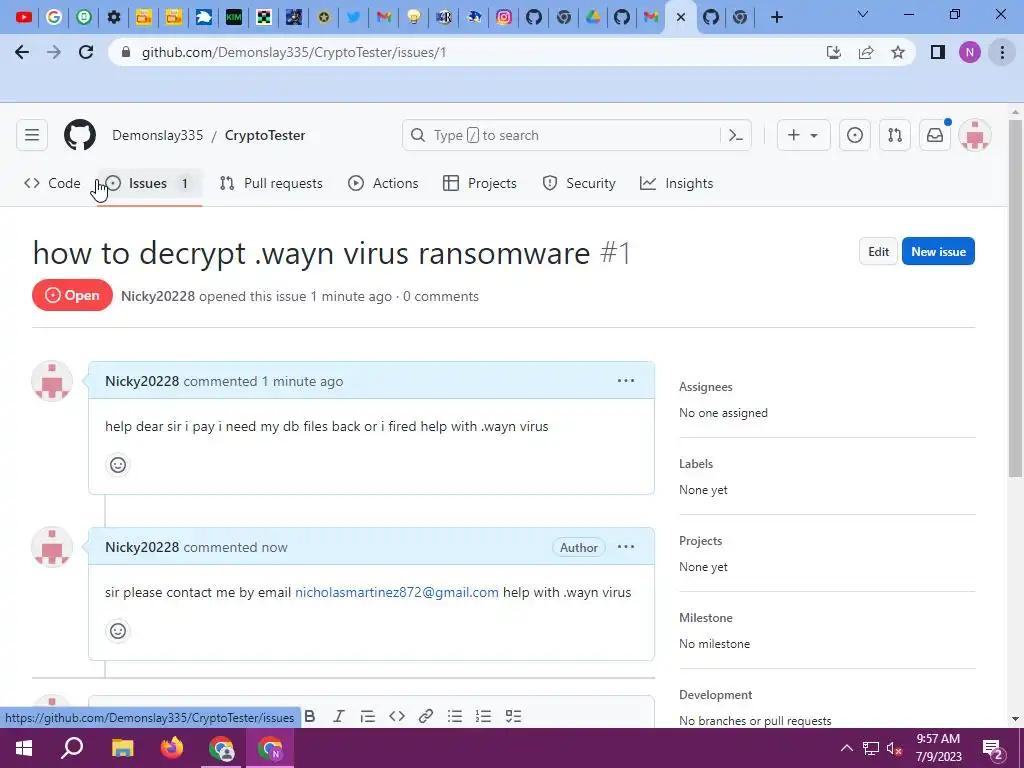The width and height of the screenshot is (1024, 768).
Task: Open a new browser tab
Action: pyautogui.click(x=776, y=17)
